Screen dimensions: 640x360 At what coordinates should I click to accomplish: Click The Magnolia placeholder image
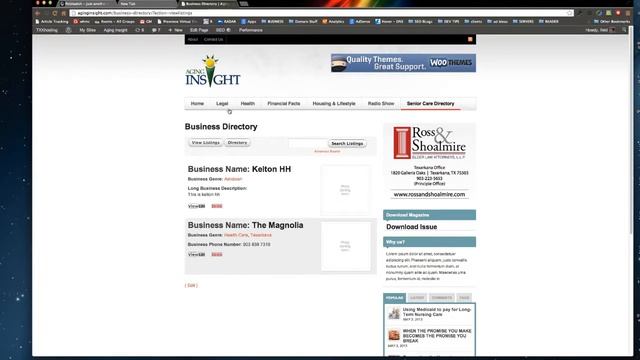point(346,246)
